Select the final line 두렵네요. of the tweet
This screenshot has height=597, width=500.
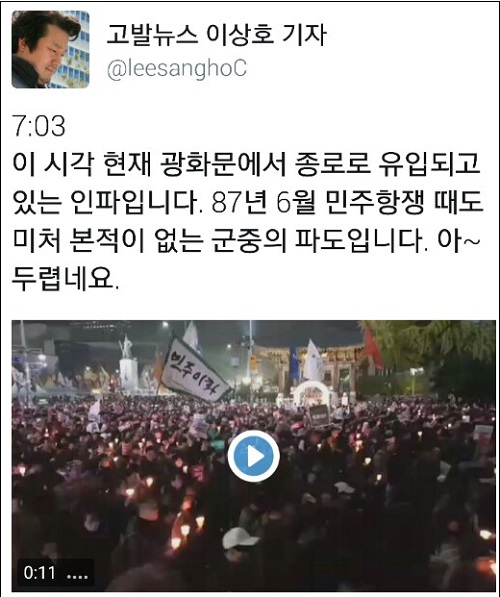[x=65, y=279]
